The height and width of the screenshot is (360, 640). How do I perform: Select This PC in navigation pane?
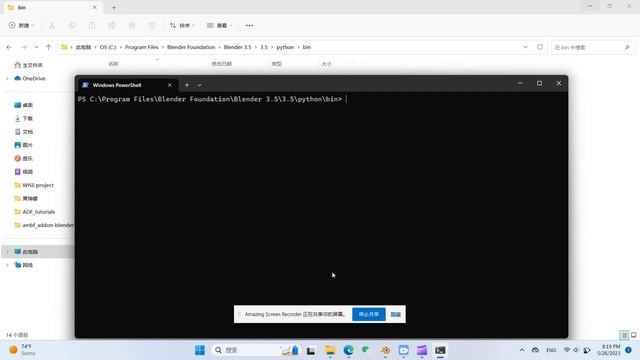(26, 252)
